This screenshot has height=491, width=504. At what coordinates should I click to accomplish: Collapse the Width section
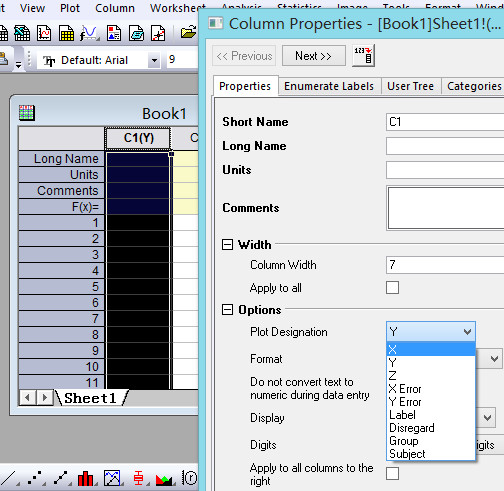pyautogui.click(x=227, y=245)
